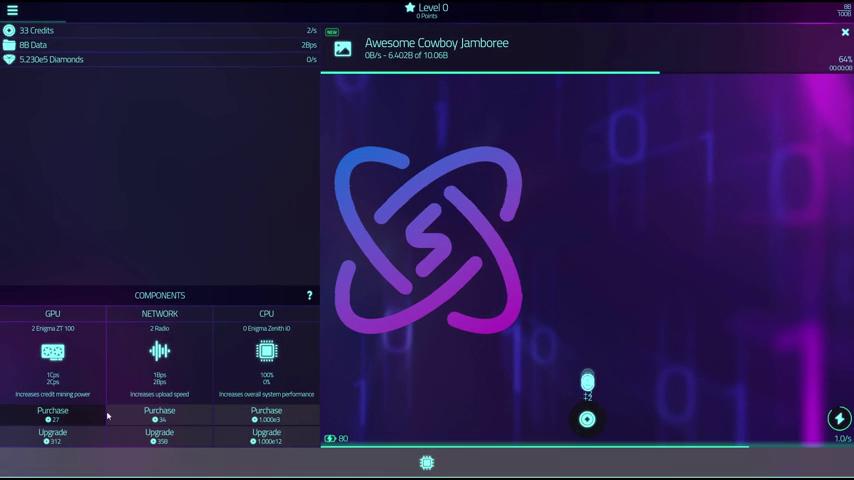Upgrade Network for 358 credits
854x480 pixels.
160,436
